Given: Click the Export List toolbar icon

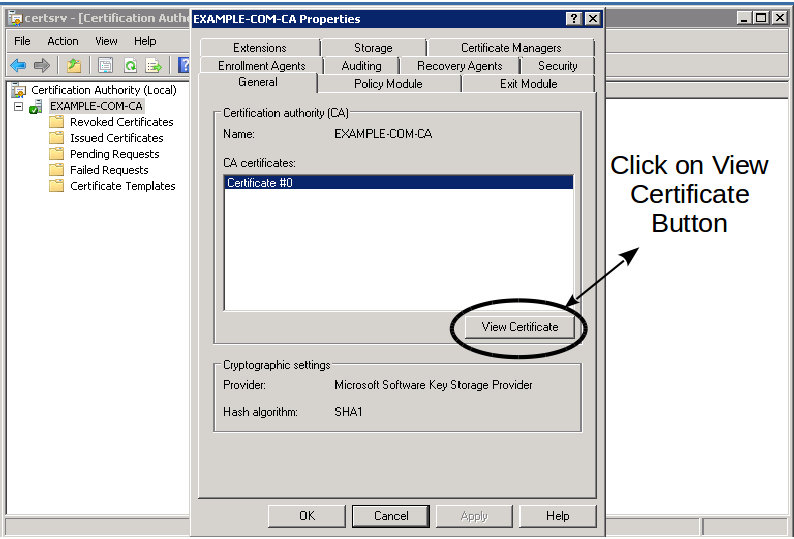Looking at the screenshot, I should pos(154,66).
